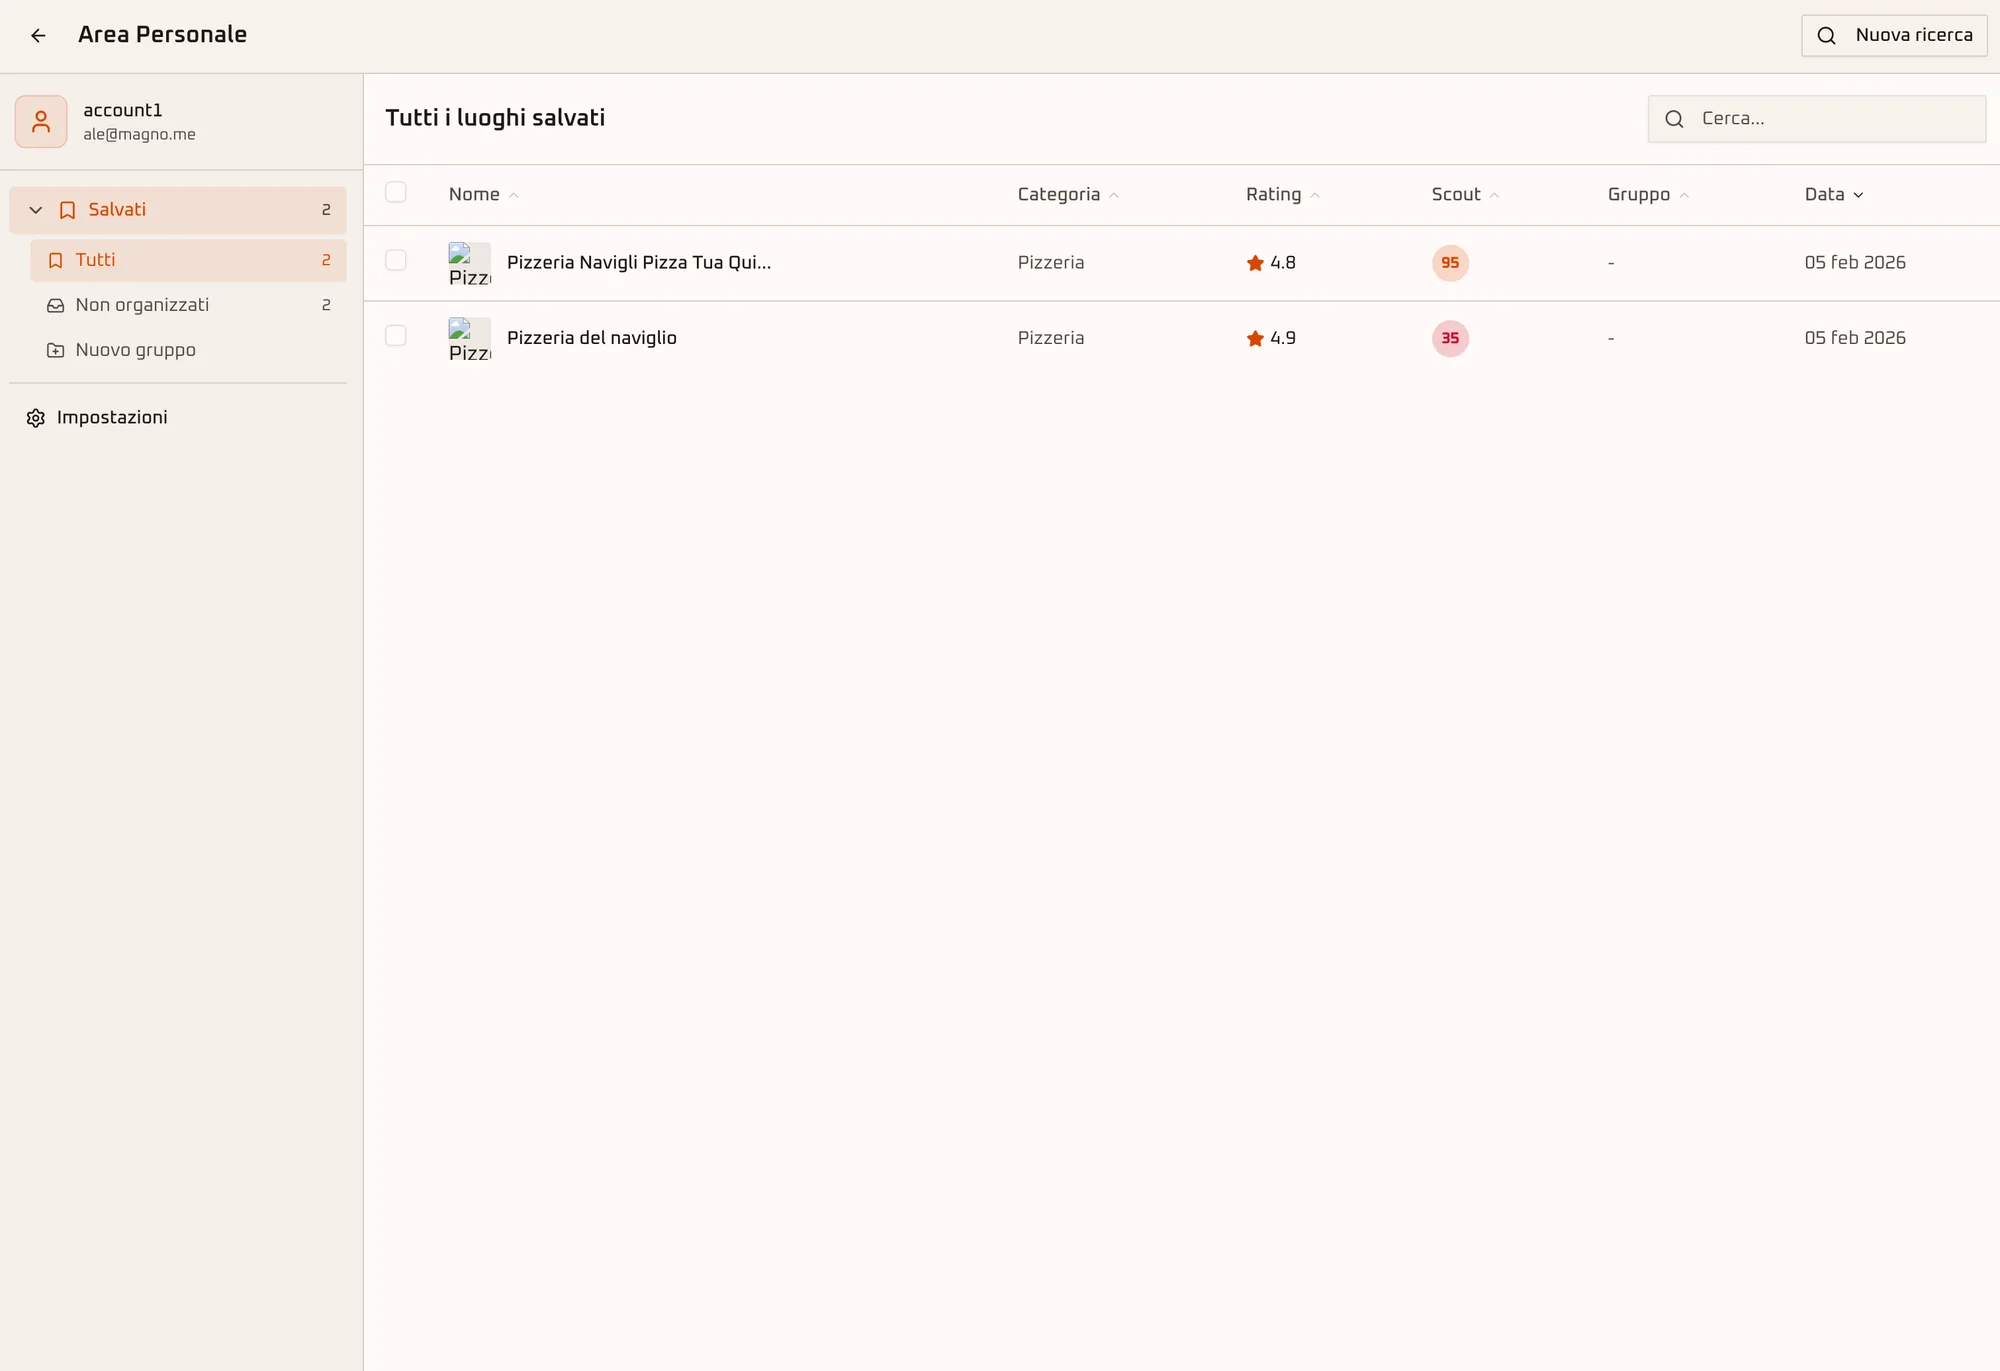Open thumbnail of Pizzeria Navigli Pizza Tua
The image size is (2000, 1371).
(470, 263)
